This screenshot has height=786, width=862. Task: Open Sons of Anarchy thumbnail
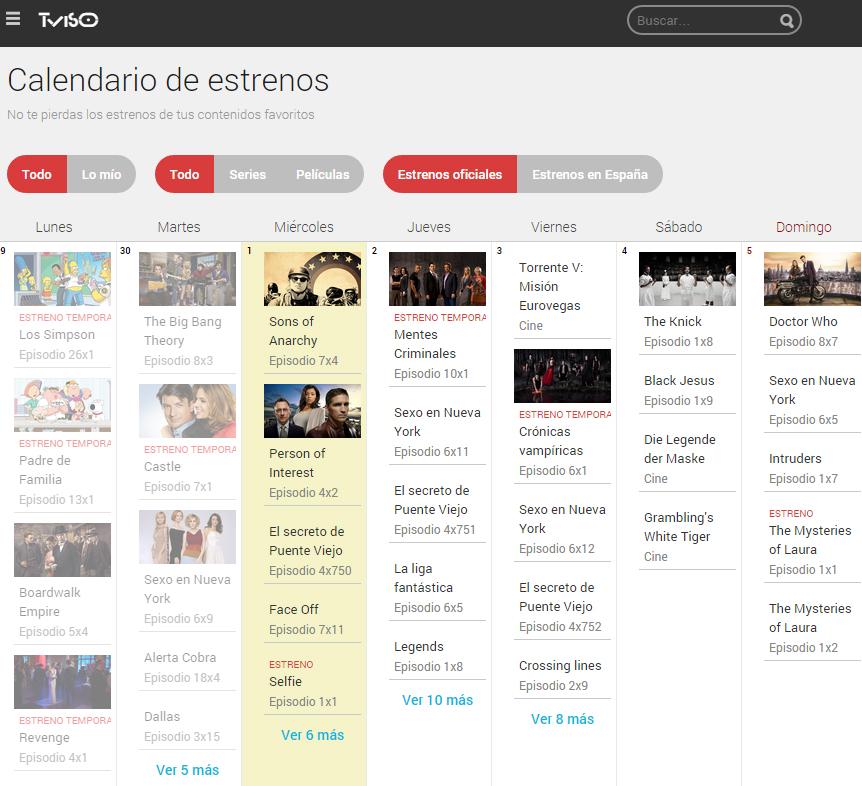[x=312, y=279]
